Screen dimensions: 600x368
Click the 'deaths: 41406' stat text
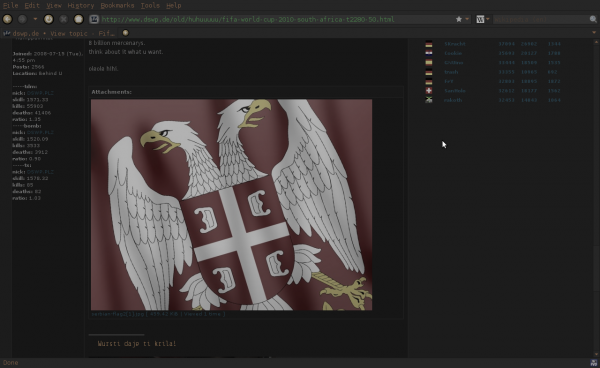click(x=31, y=113)
